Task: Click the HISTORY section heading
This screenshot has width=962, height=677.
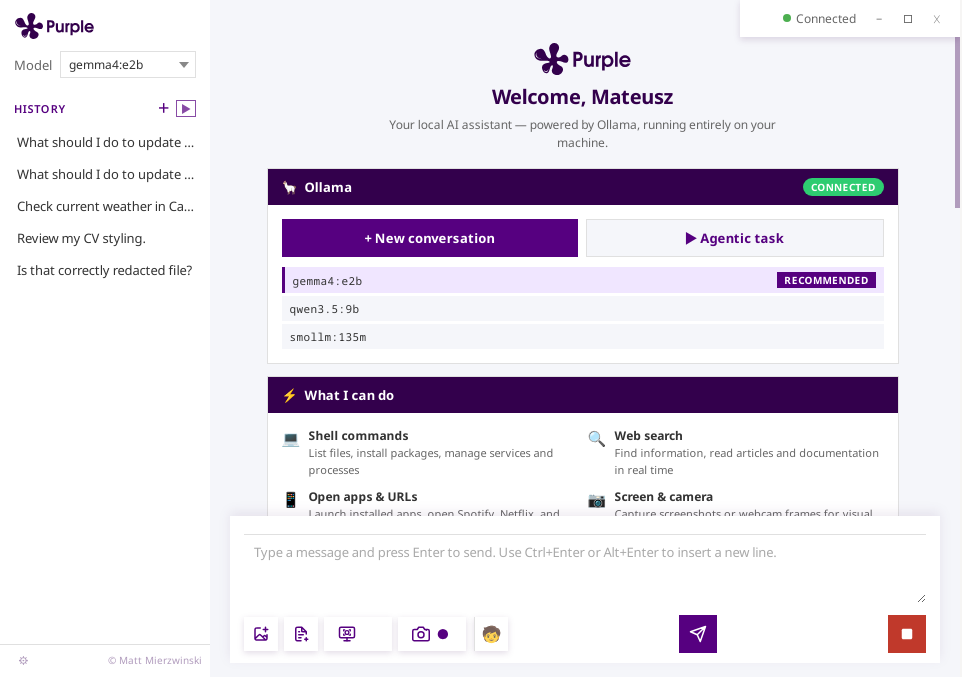Action: [x=40, y=109]
